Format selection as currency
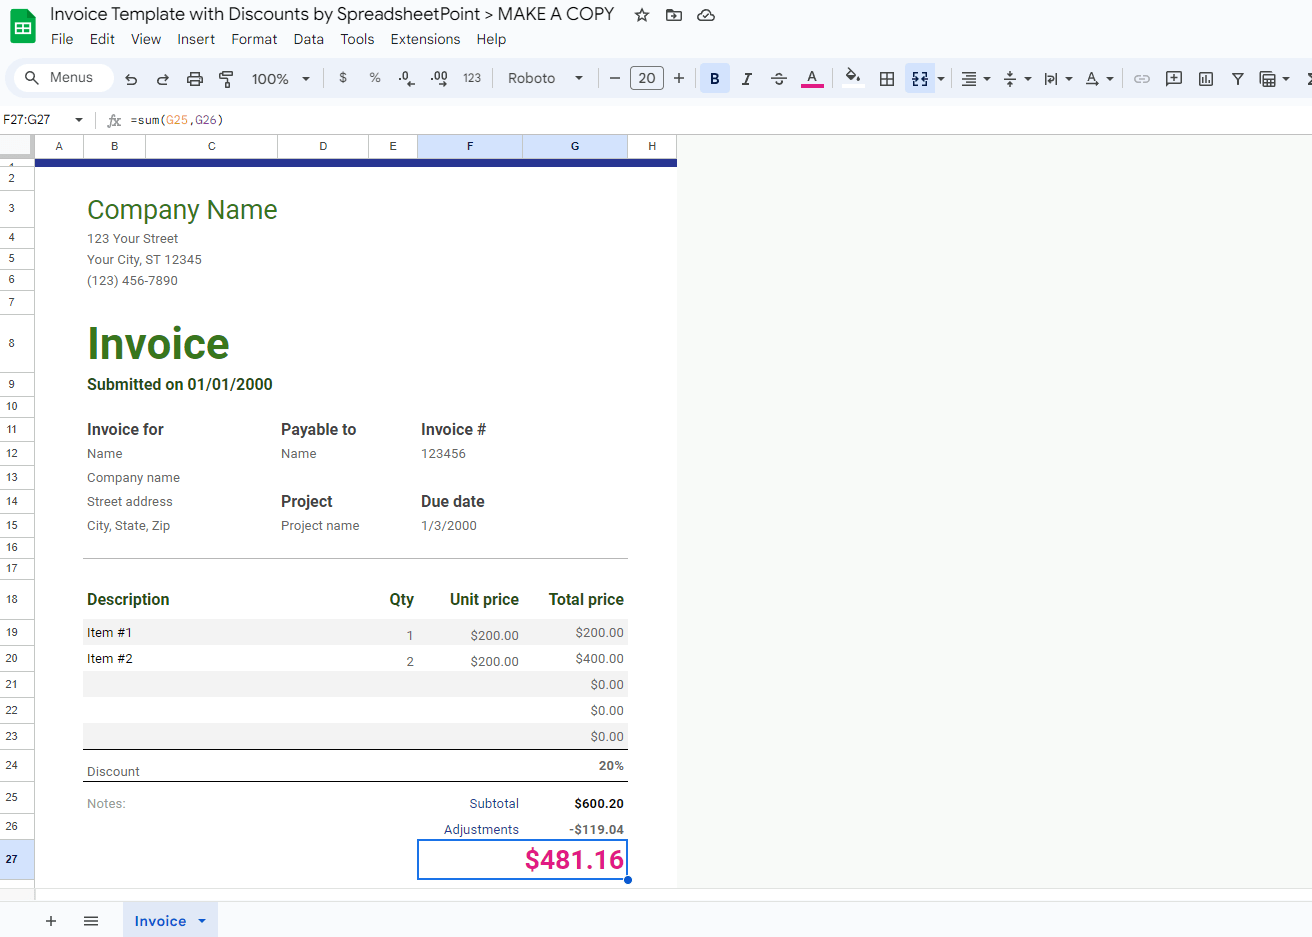 click(342, 77)
